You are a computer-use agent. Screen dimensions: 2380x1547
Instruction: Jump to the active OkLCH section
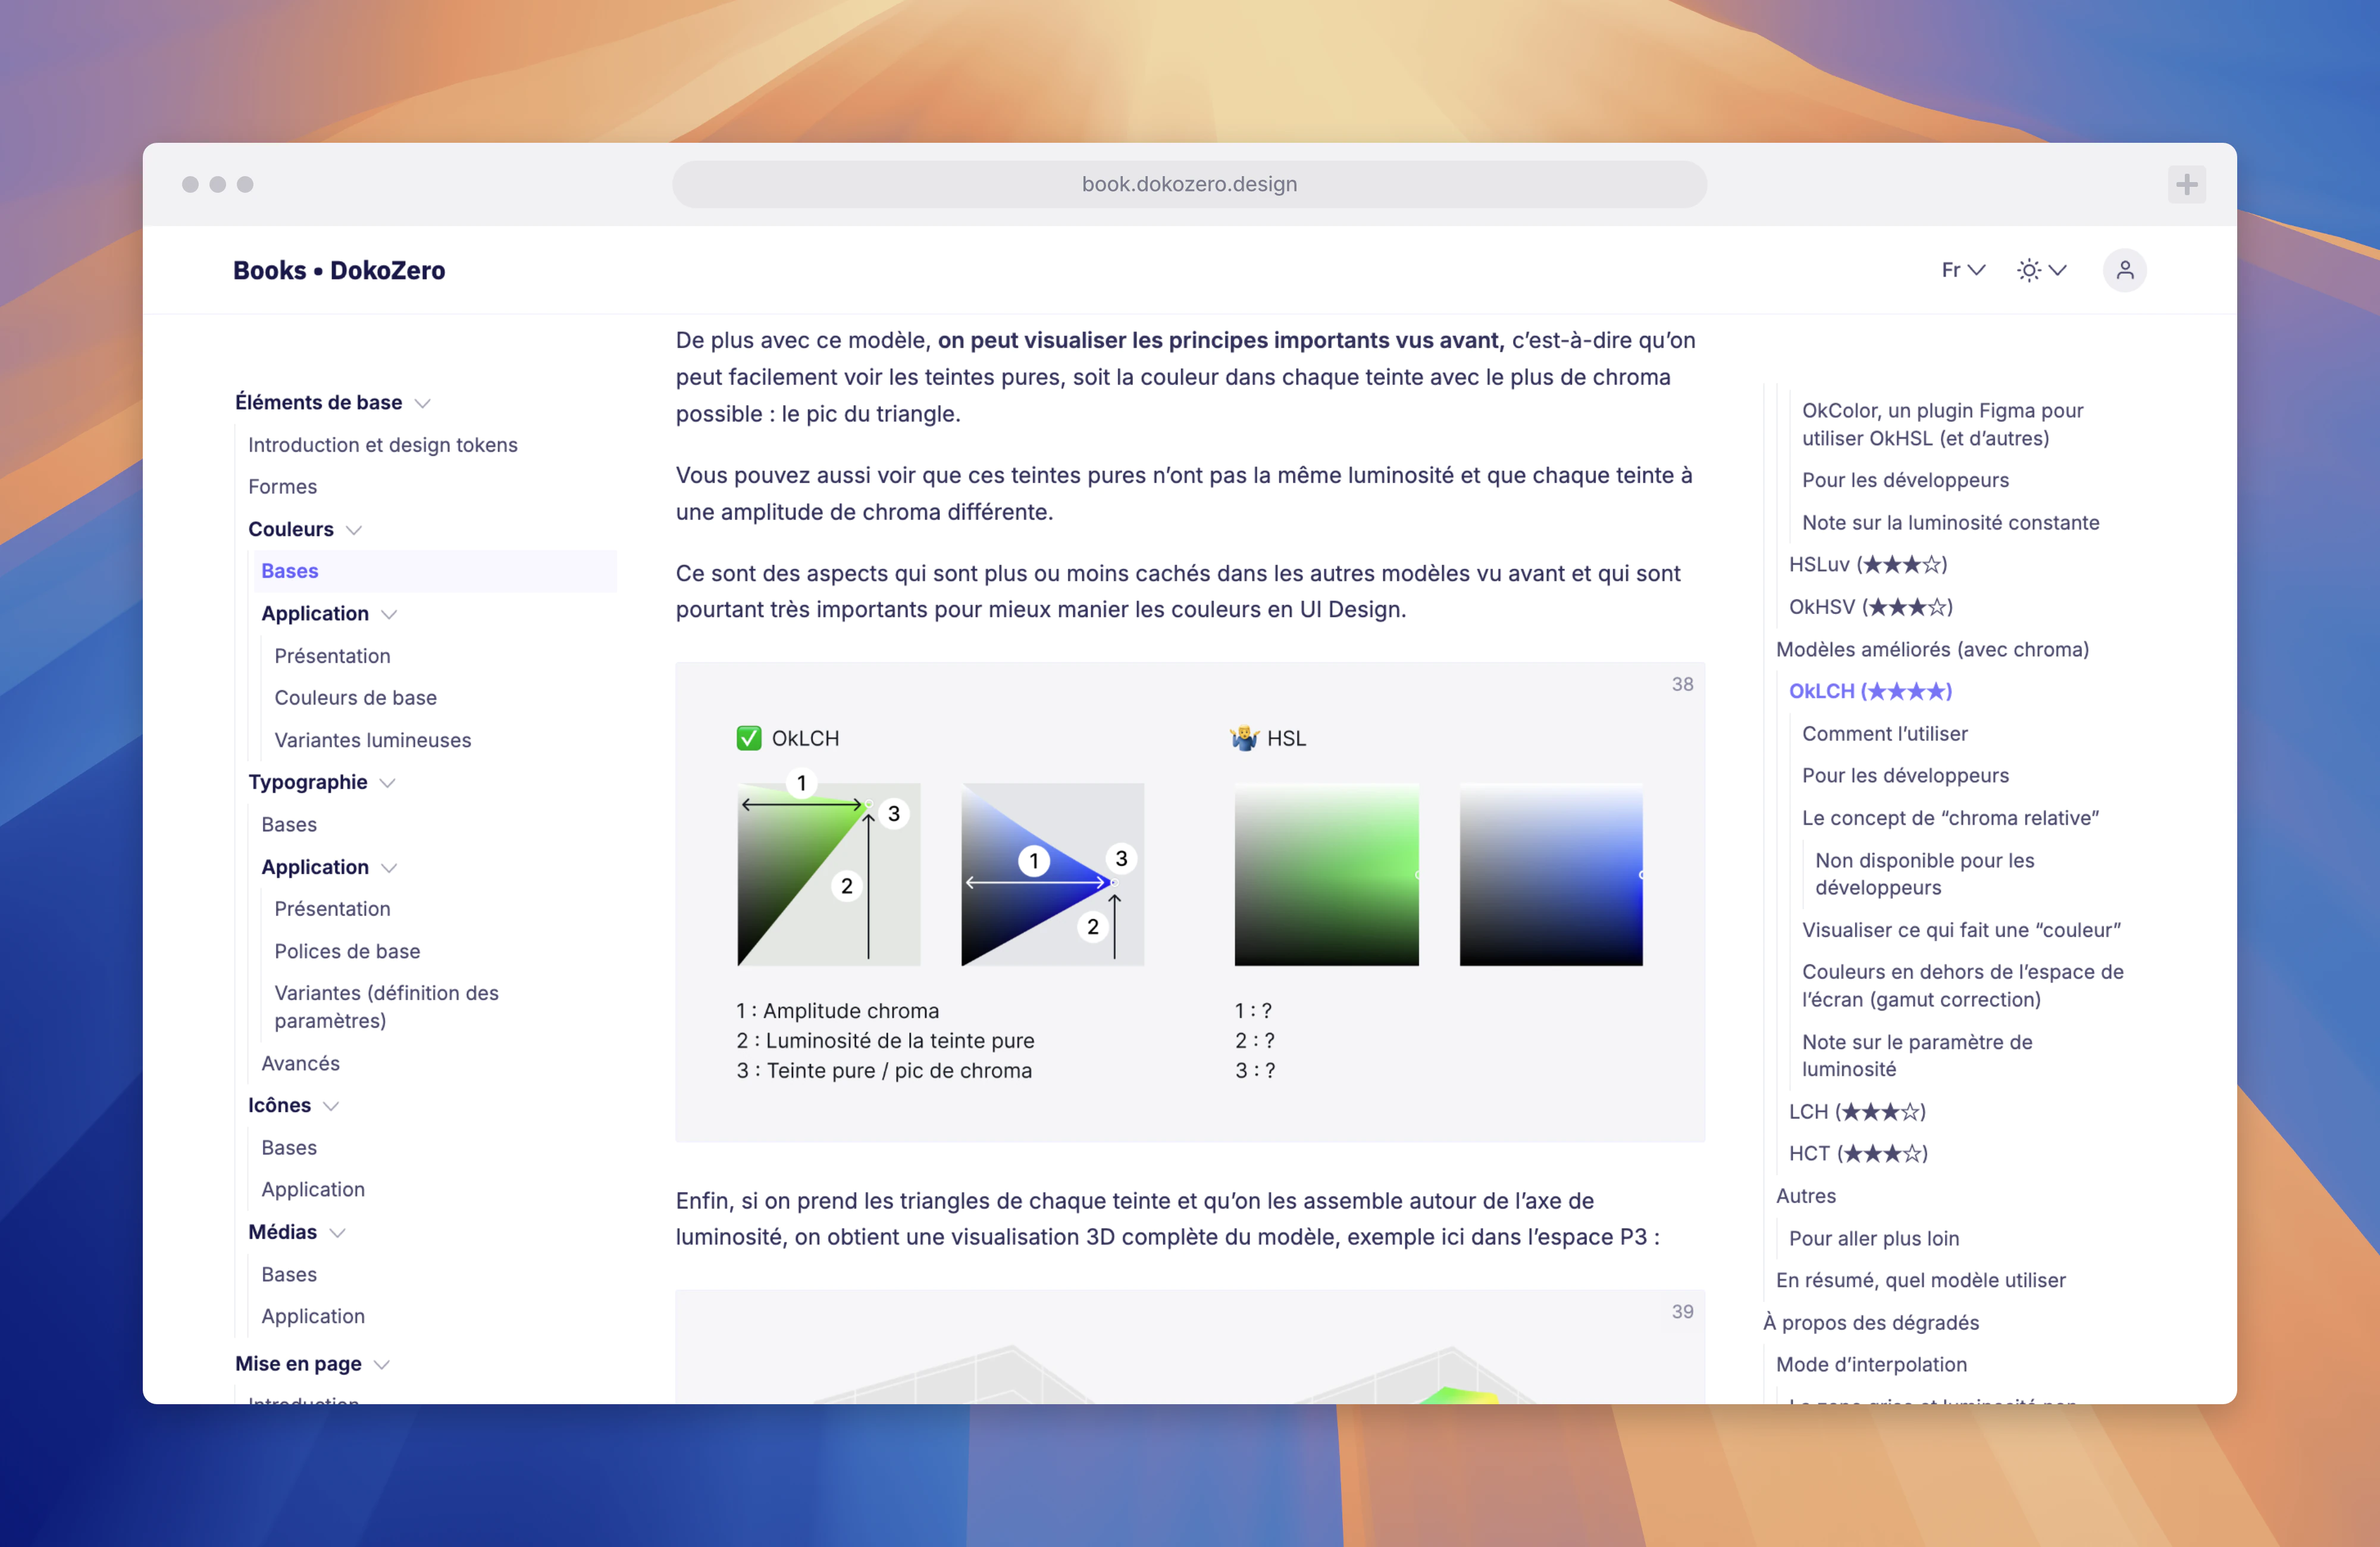point(1871,692)
